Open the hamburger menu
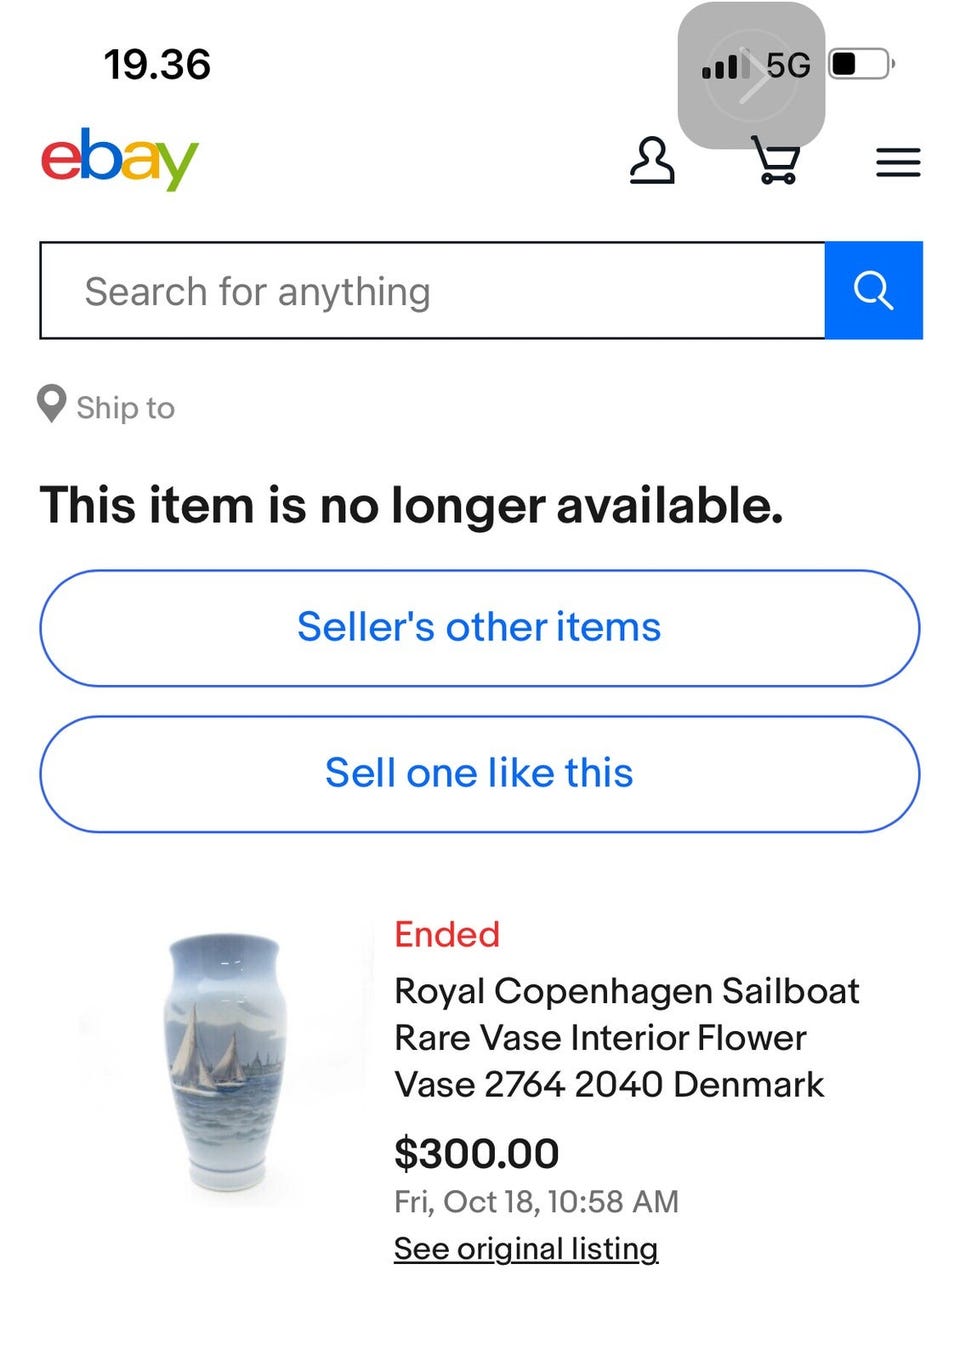The image size is (960, 1360). coord(897,162)
